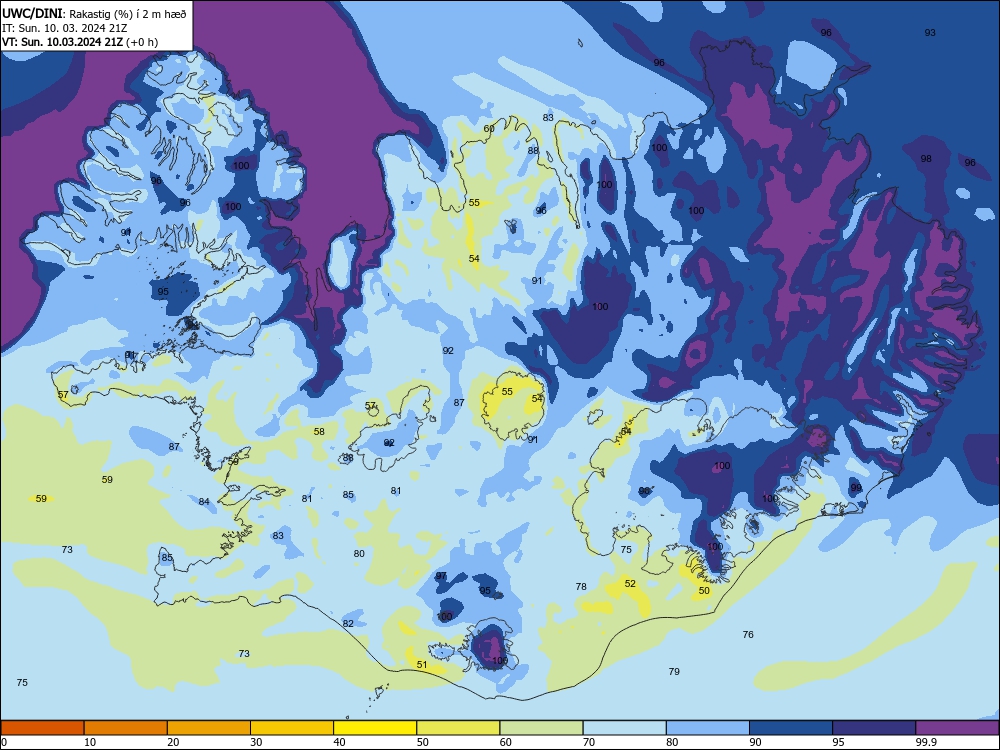Click the humidity value 98 on the map
The image size is (1000, 750).
[926, 159]
